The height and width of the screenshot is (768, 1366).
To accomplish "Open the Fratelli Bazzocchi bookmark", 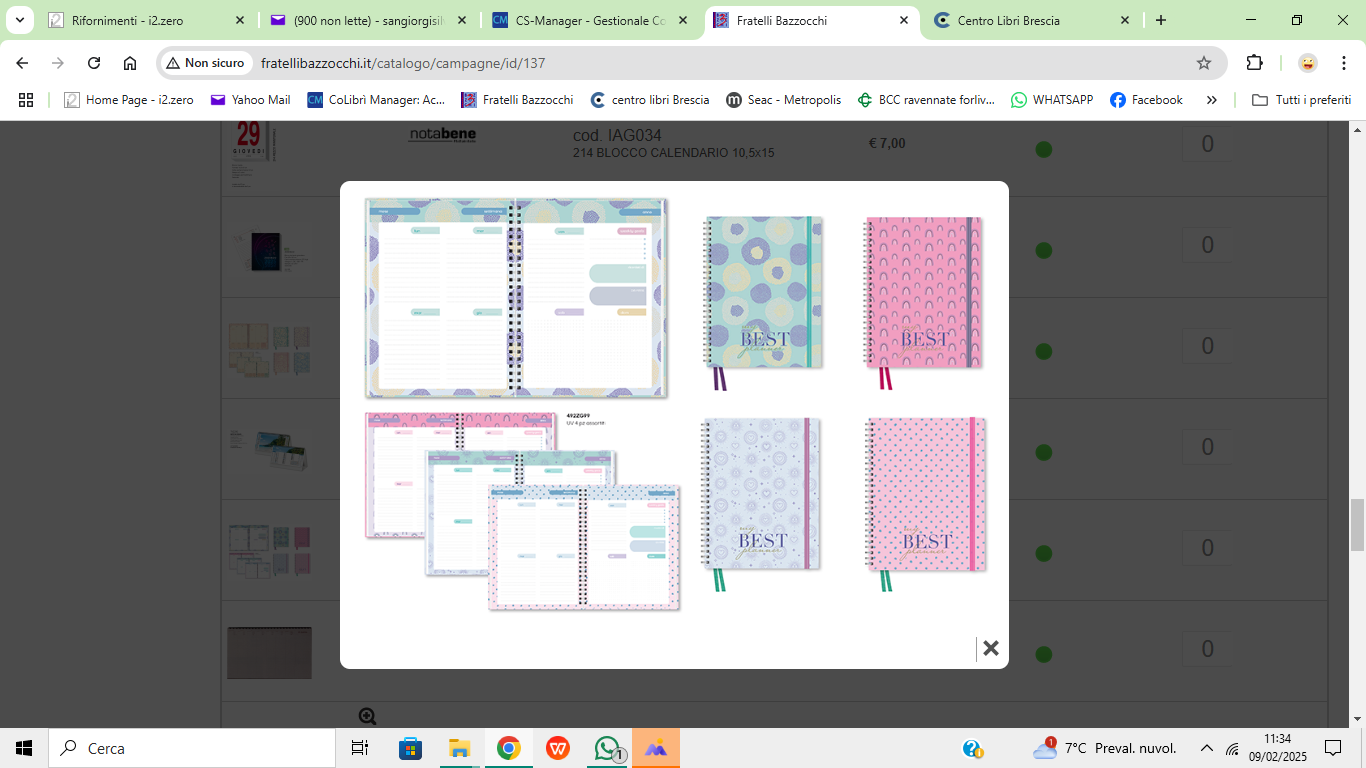I will (x=517, y=100).
